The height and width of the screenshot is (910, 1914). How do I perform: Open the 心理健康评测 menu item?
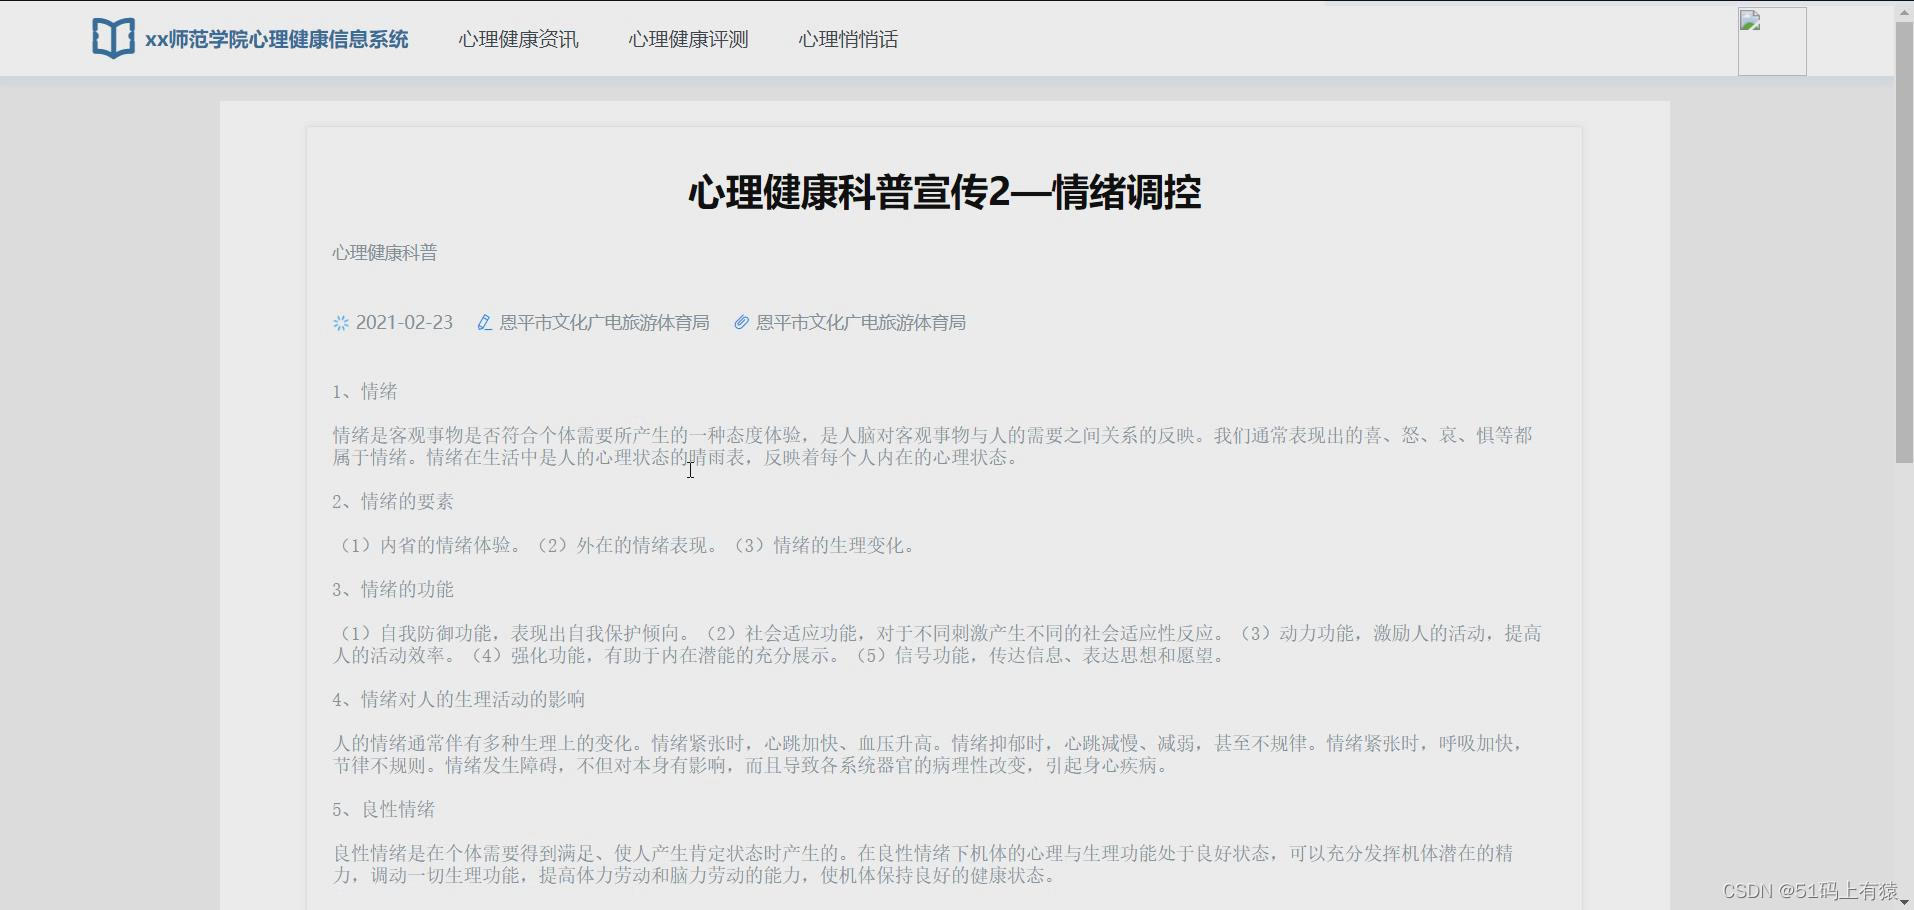[688, 39]
